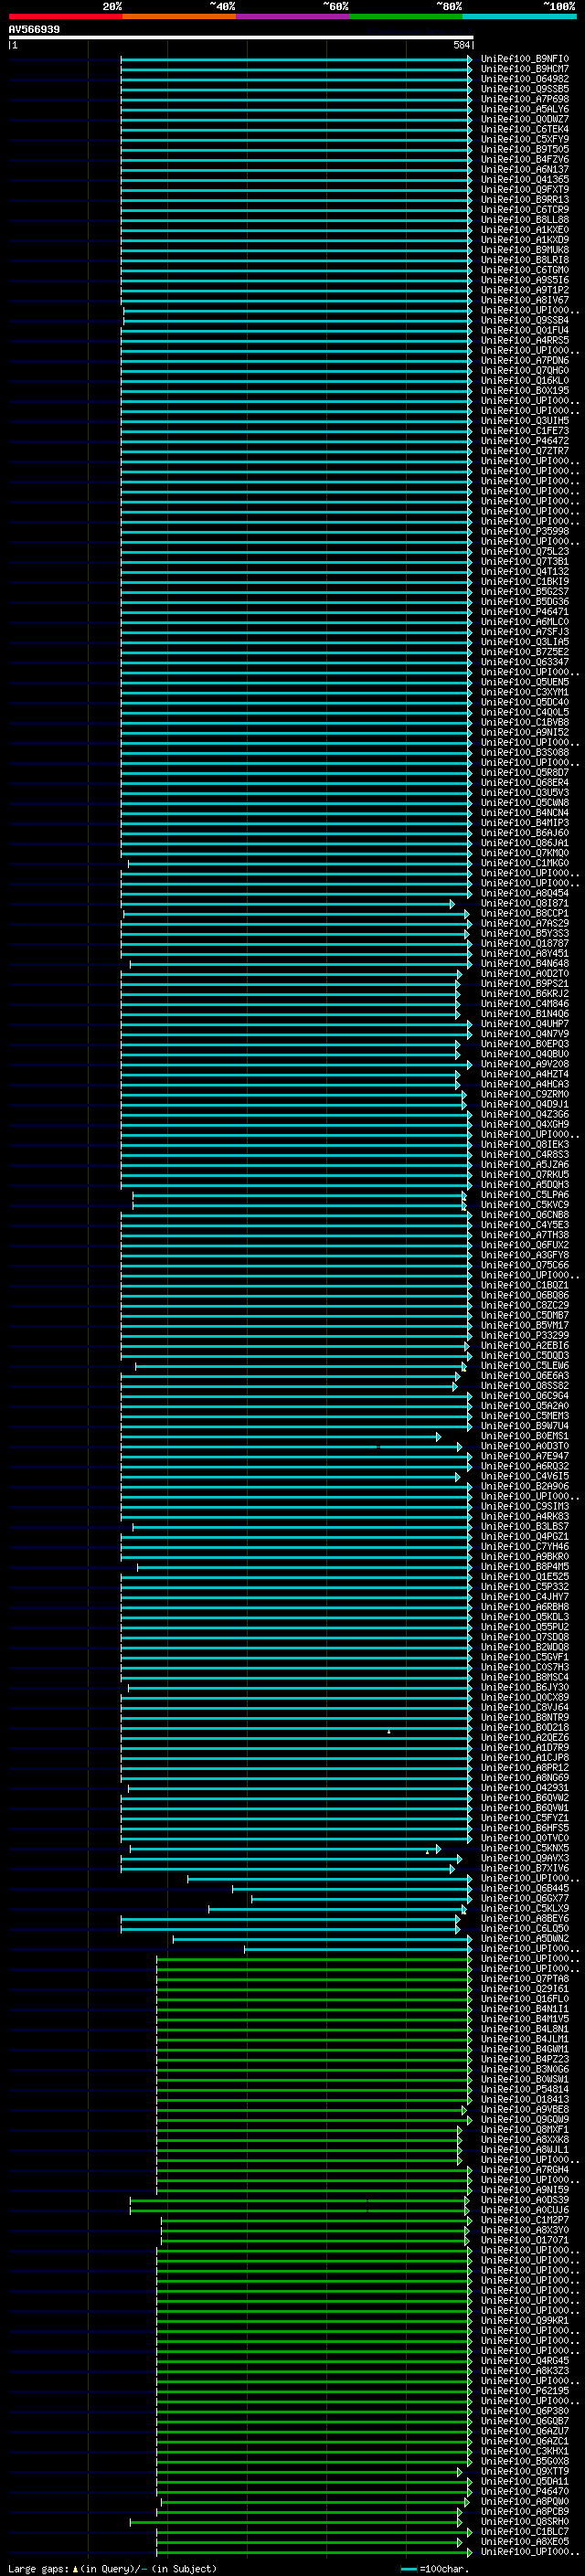This screenshot has width=585, height=2576.
Task: Select UniRef100_A4RK83 label
Action: [524, 1516]
